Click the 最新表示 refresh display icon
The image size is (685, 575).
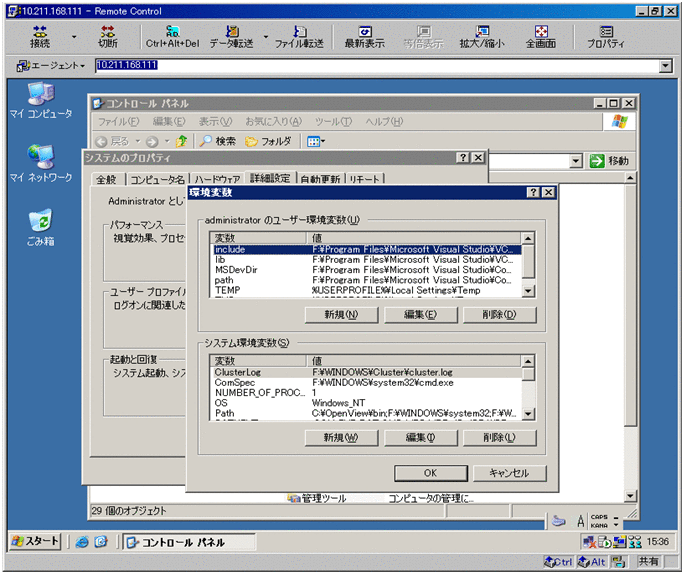pos(364,37)
